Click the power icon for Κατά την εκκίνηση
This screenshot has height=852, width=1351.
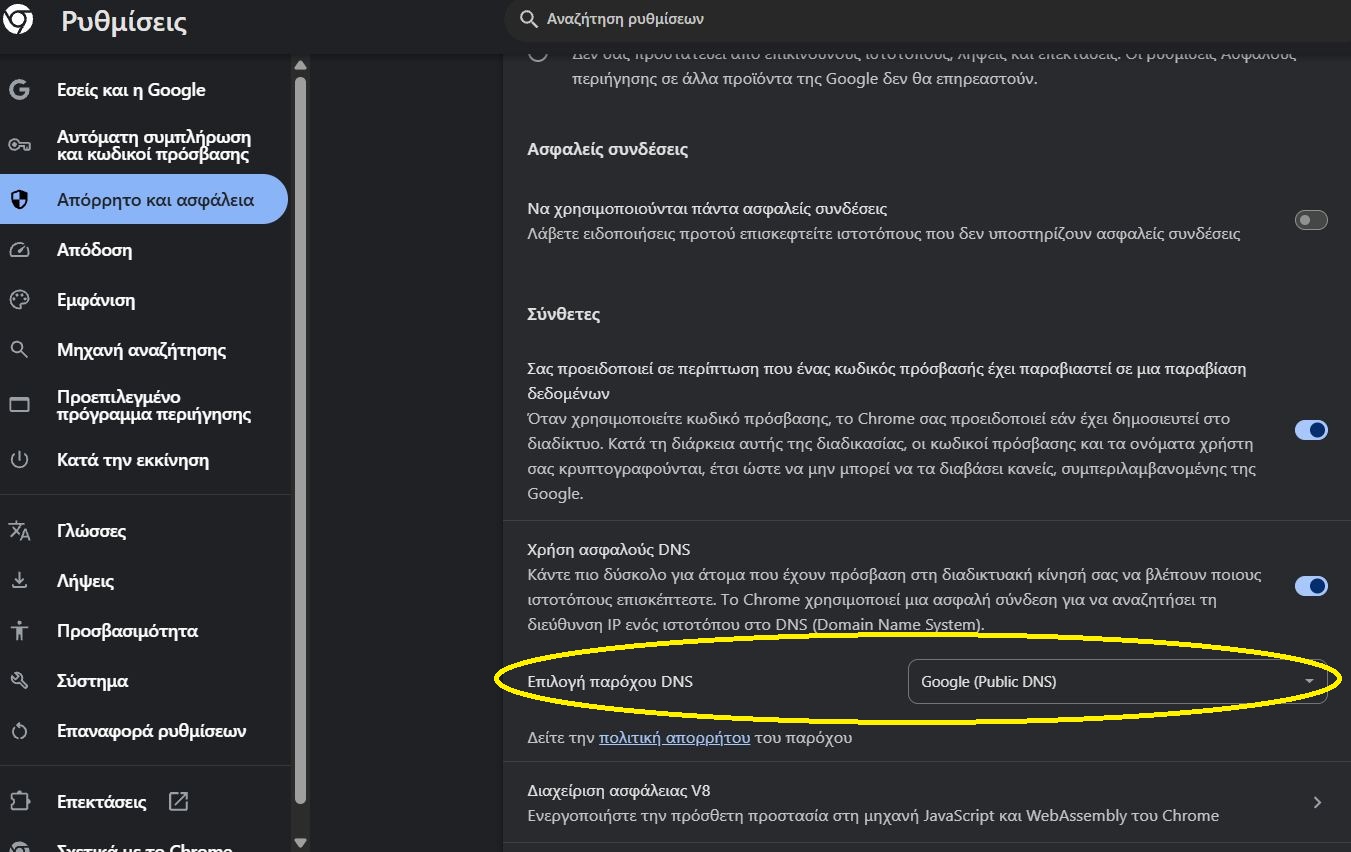[19, 460]
